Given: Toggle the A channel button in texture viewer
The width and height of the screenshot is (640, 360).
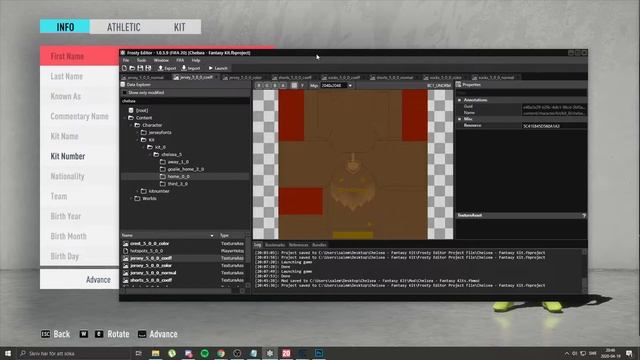Looking at the screenshot, I should coord(283,85).
